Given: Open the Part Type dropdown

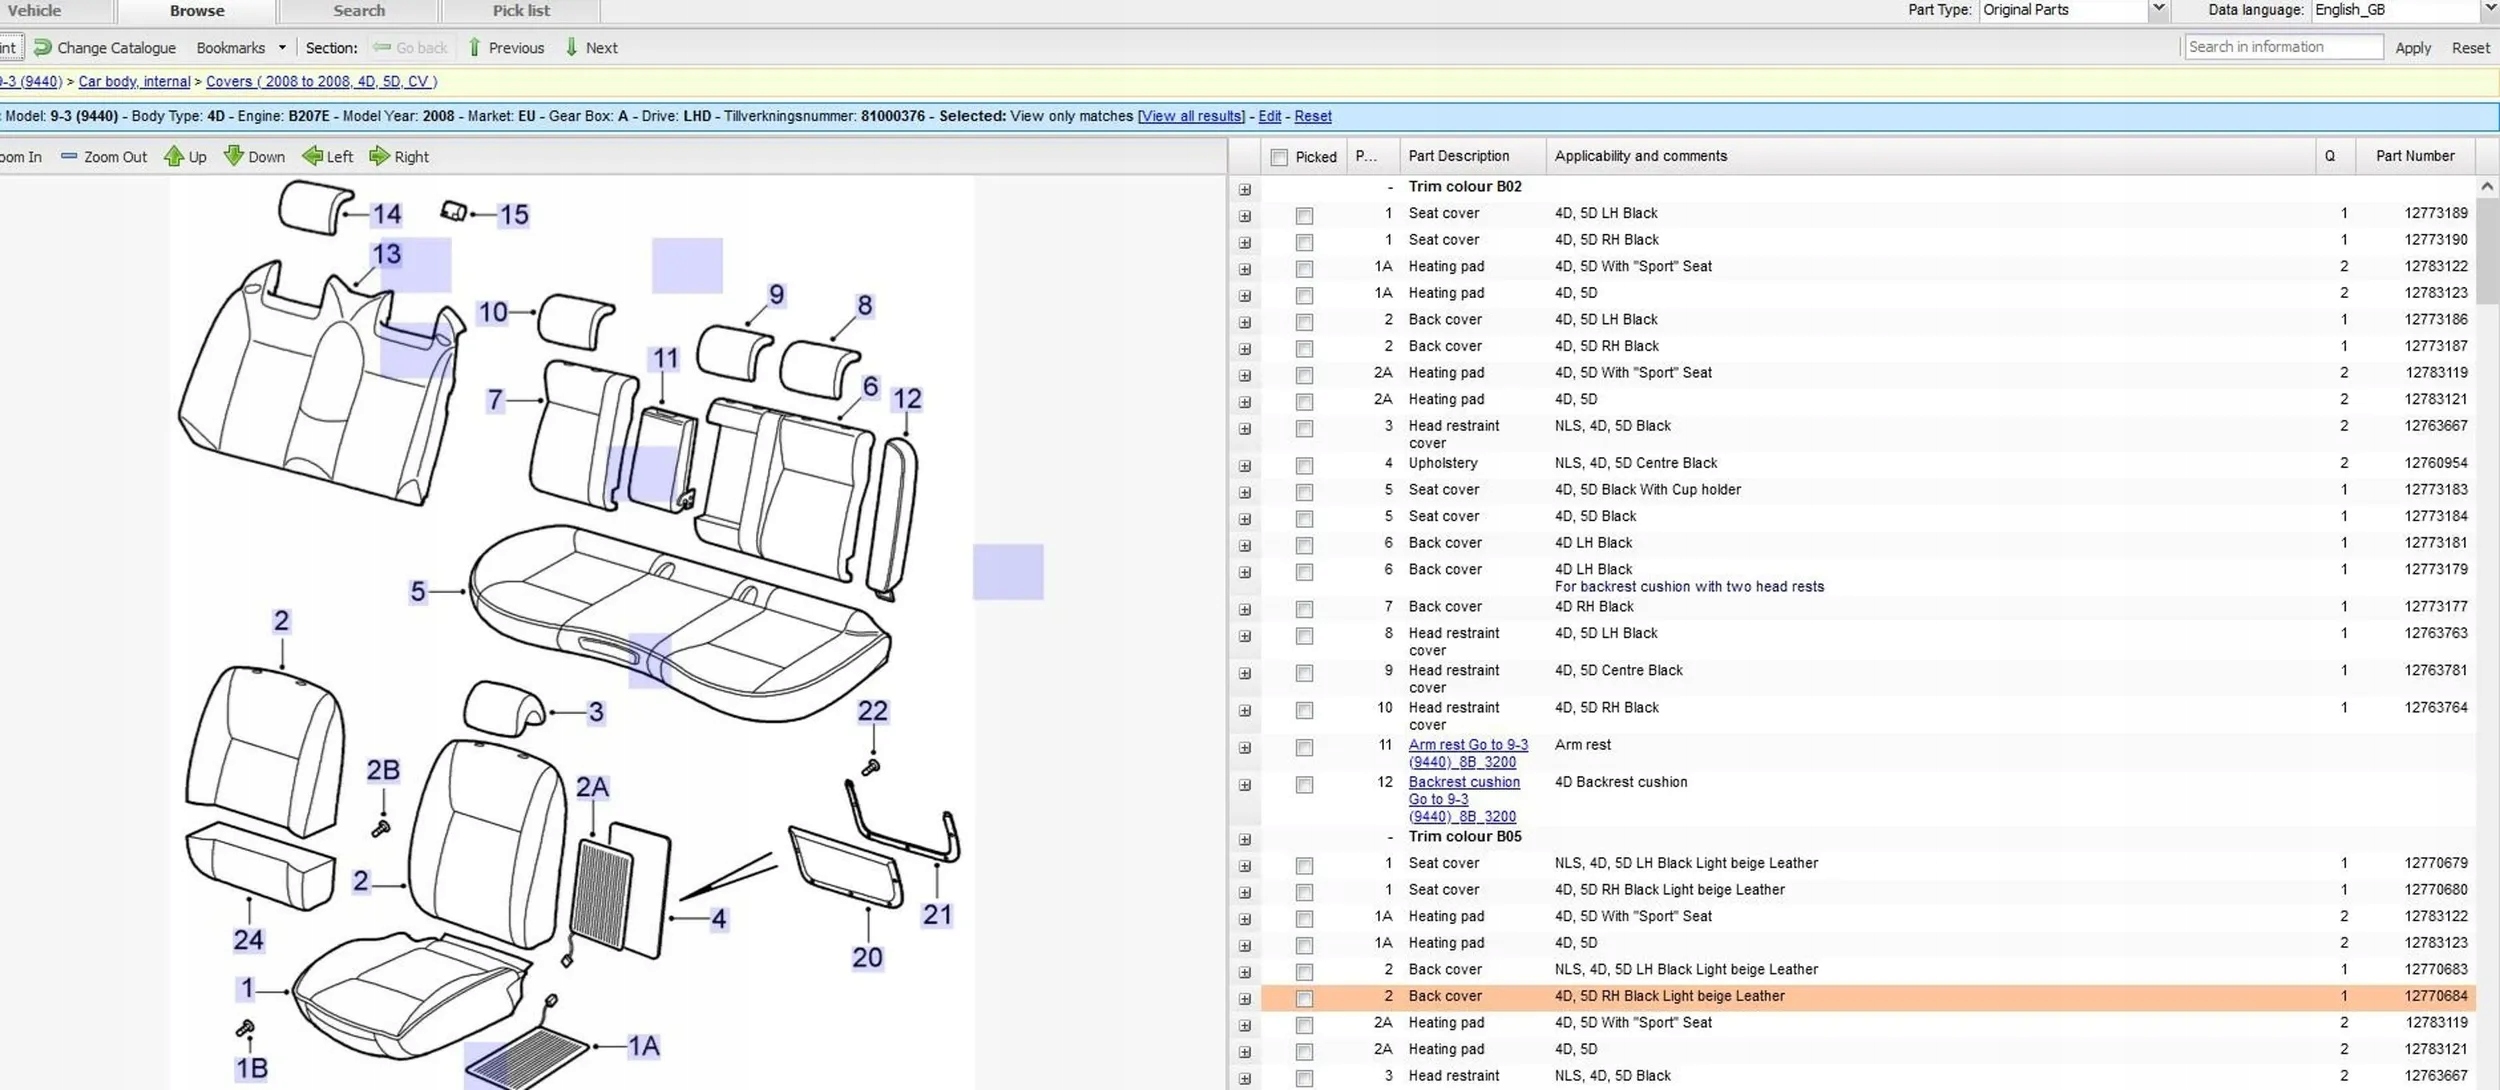Looking at the screenshot, I should pyautogui.click(x=2158, y=10).
